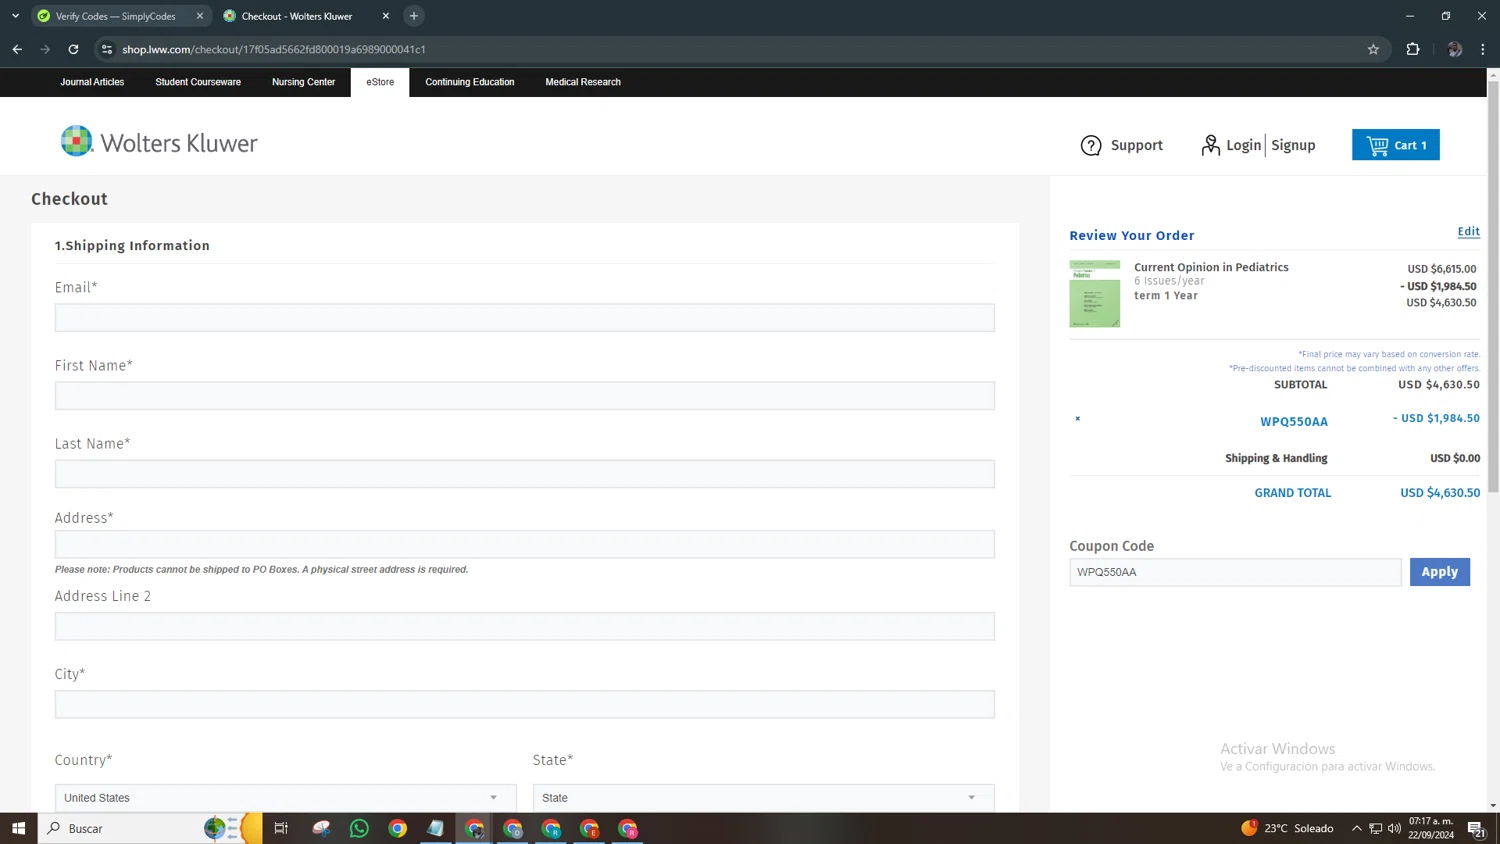Click the GRAND TOTAL label
The image size is (1500, 844).
pos(1292,493)
